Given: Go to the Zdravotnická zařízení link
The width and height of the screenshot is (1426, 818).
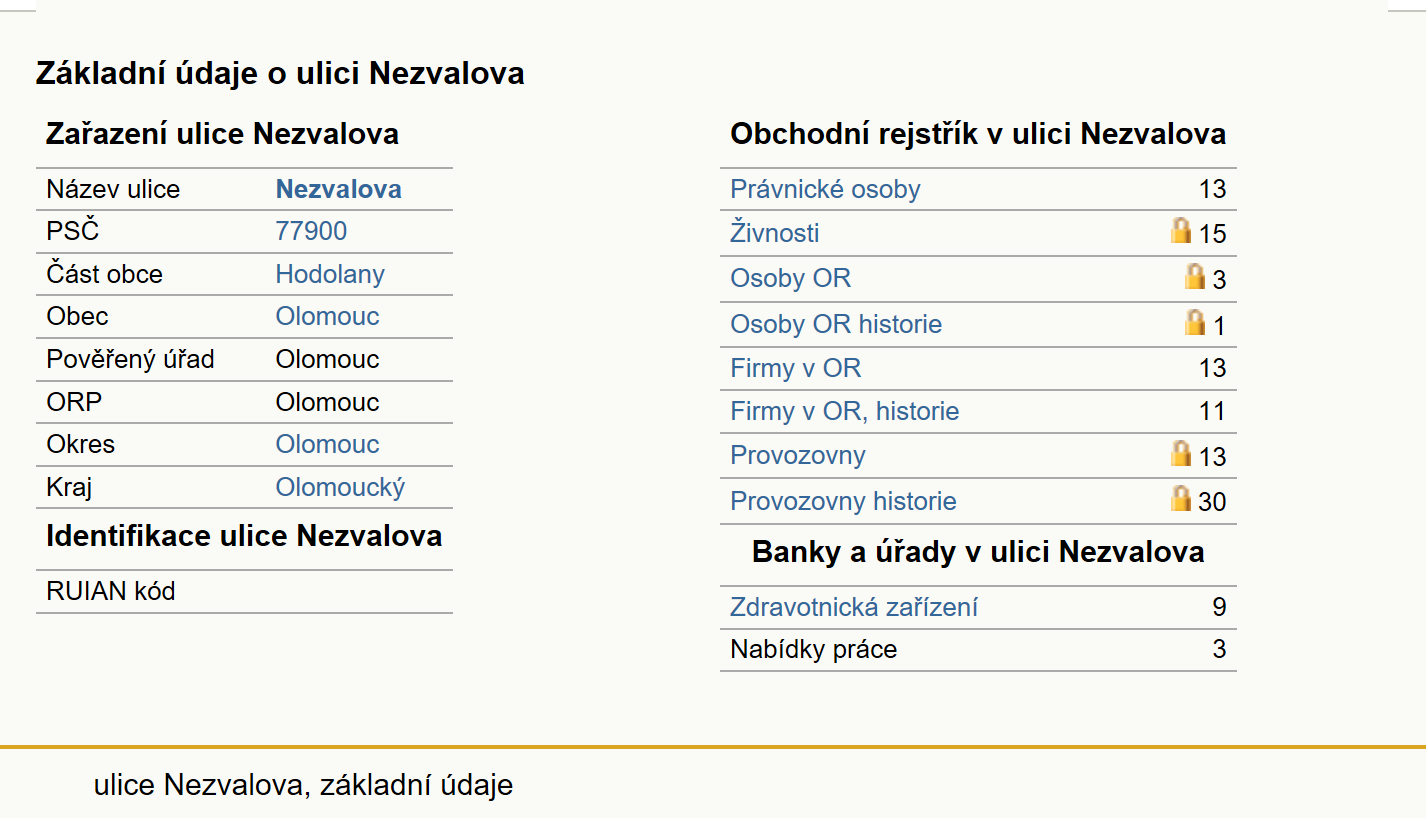Looking at the screenshot, I should [854, 607].
